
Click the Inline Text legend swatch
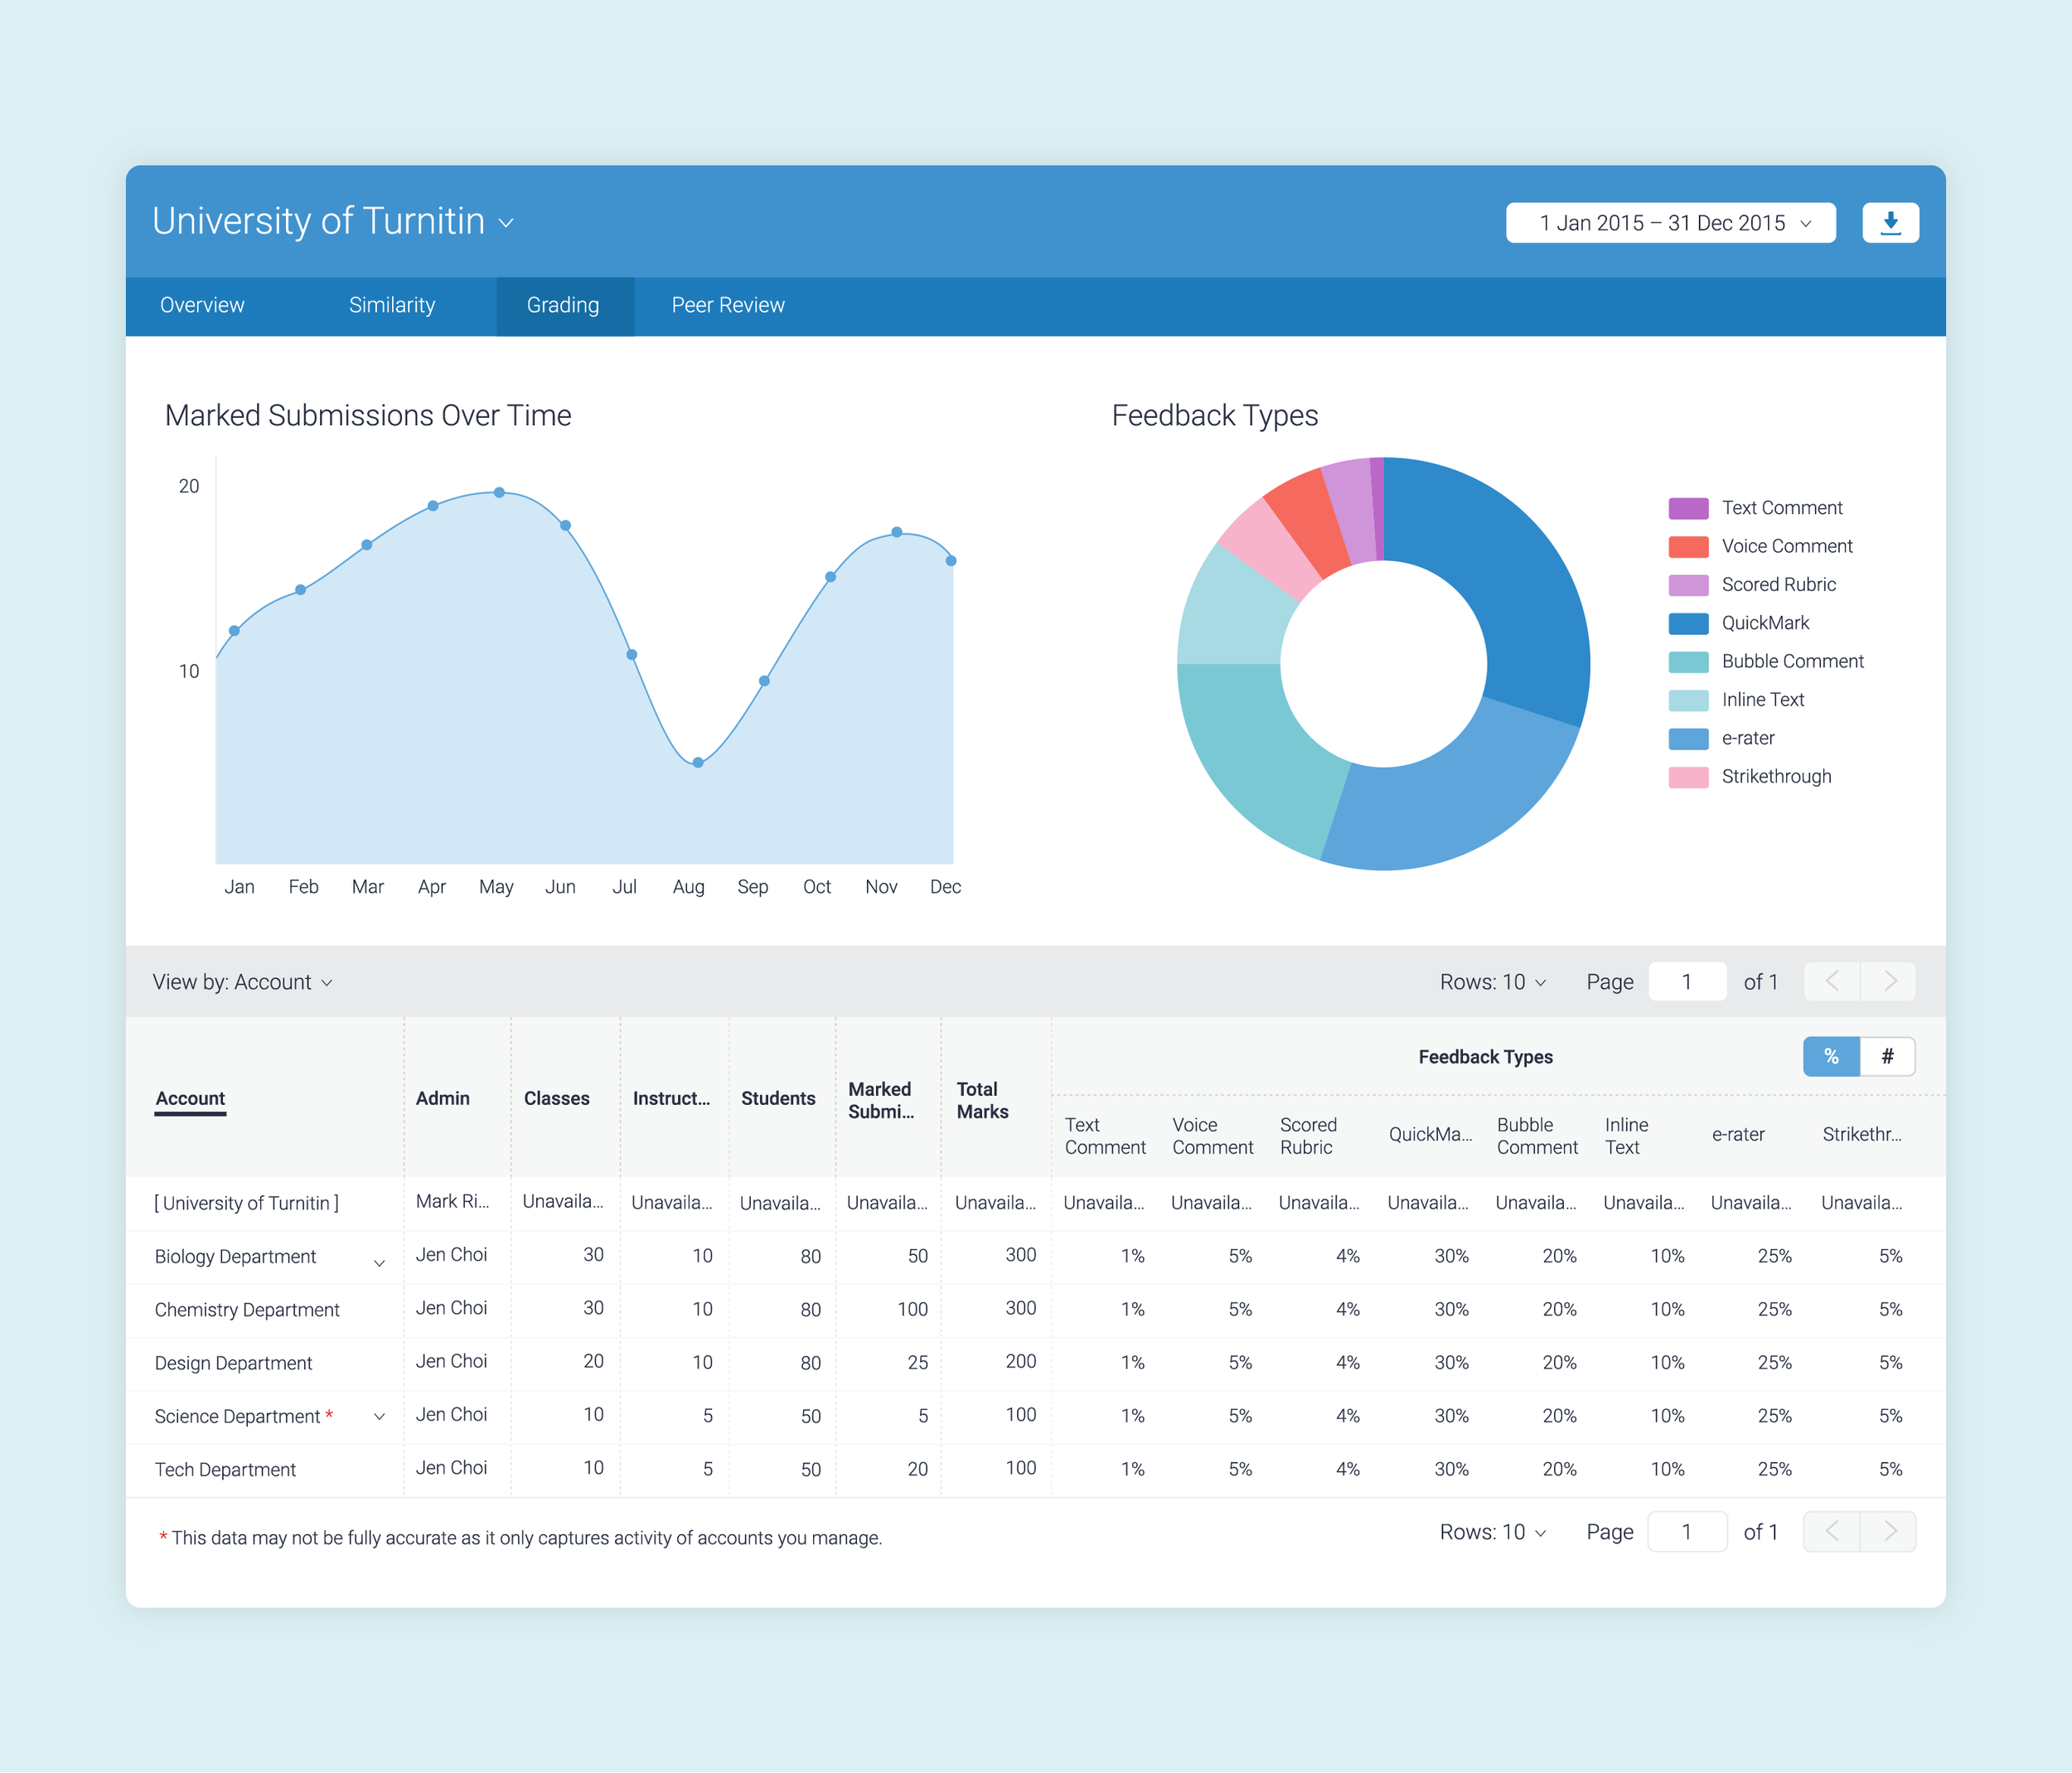1688,700
